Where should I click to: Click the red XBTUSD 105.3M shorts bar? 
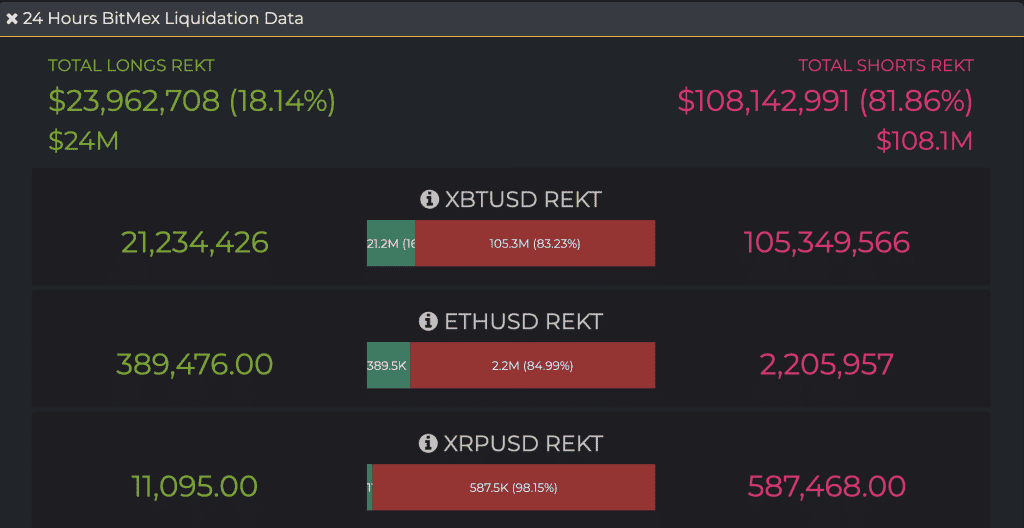click(x=535, y=243)
